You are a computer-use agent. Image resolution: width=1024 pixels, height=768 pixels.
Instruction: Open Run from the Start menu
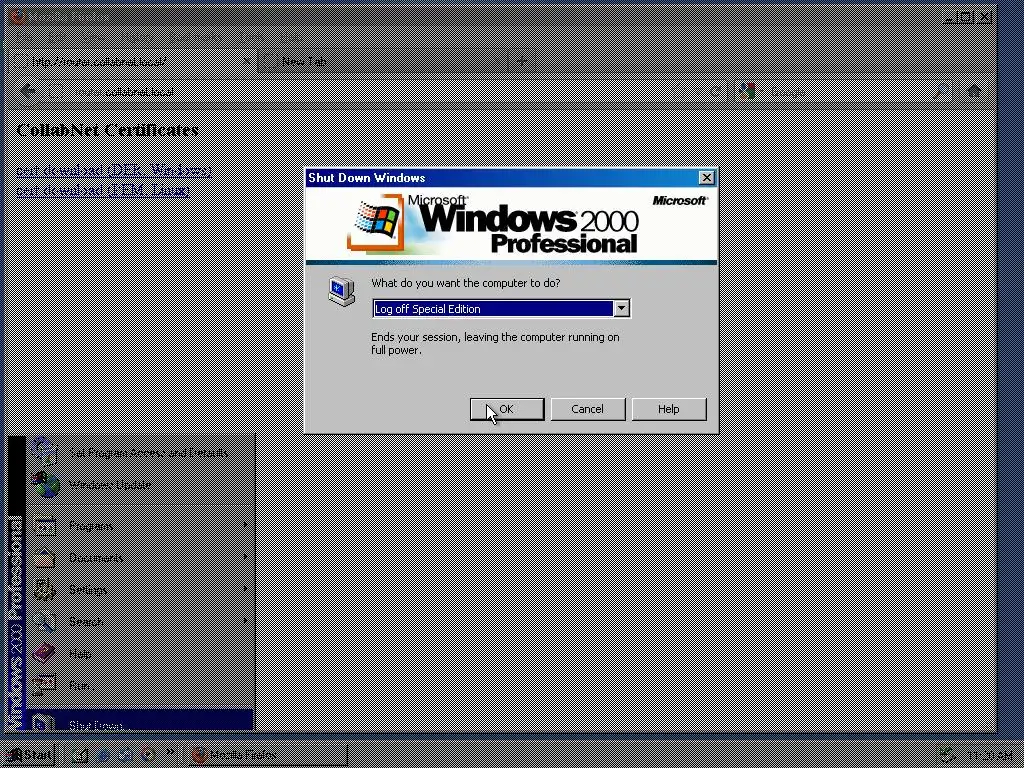pos(140,686)
